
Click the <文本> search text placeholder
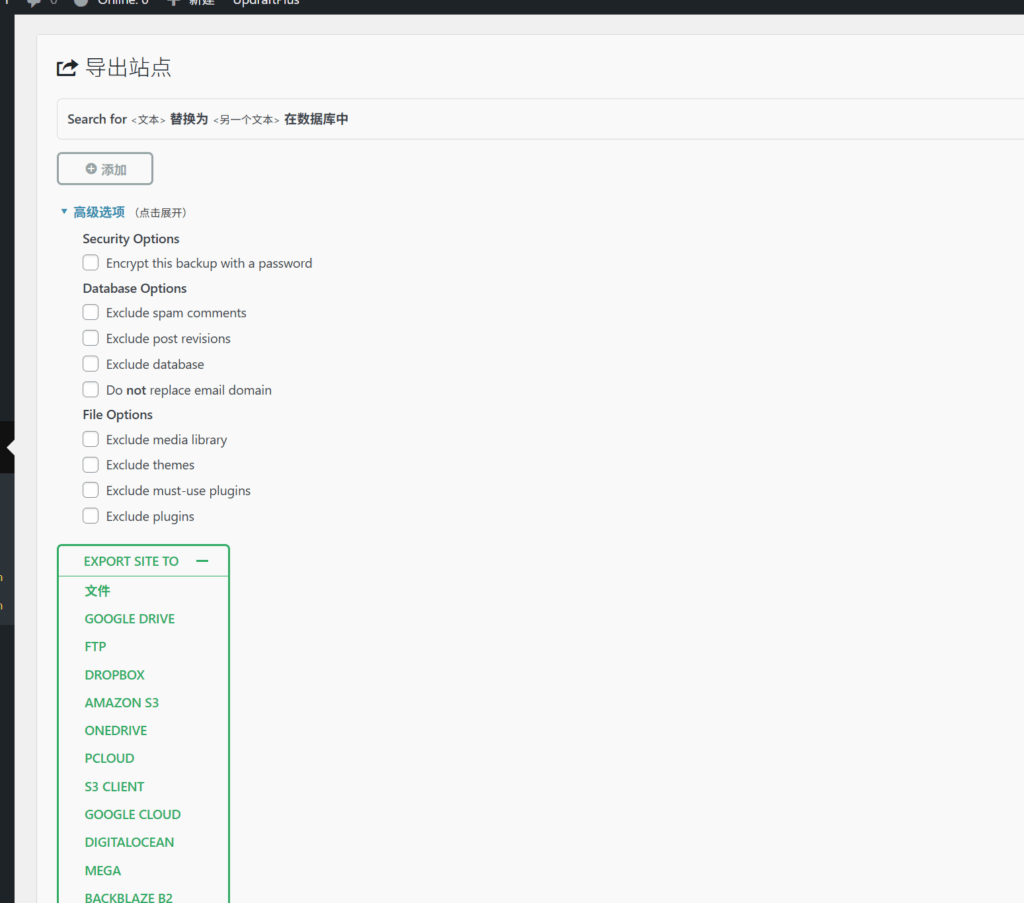[x=148, y=120]
